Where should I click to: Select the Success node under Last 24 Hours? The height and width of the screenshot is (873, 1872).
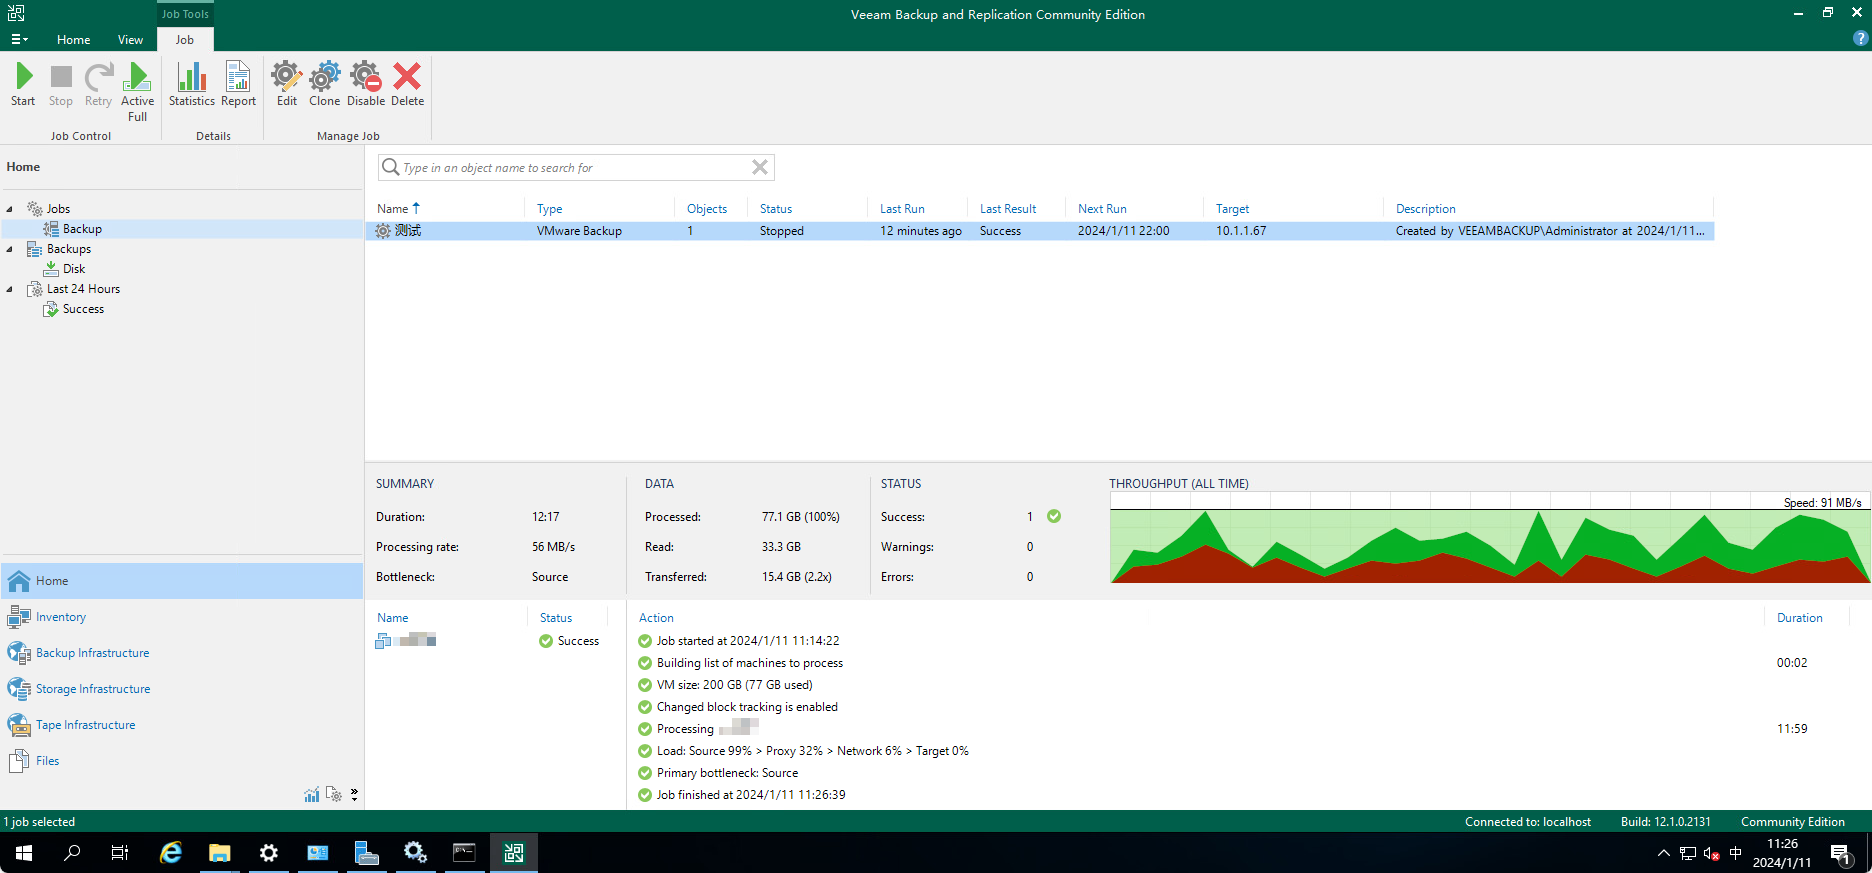tap(74, 309)
